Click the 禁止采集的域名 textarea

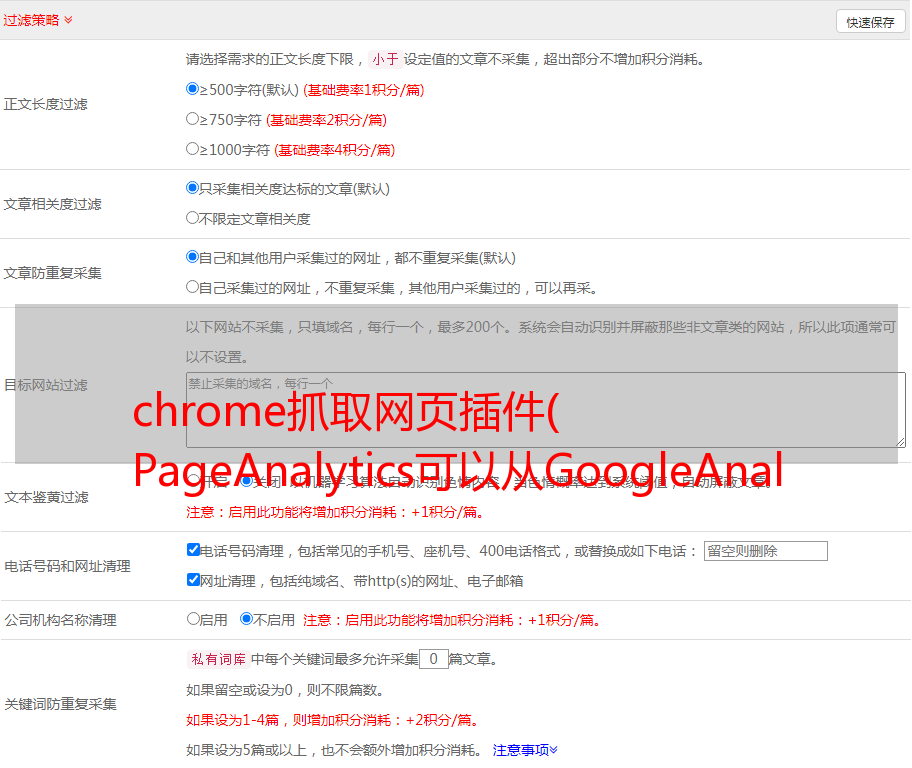click(x=546, y=410)
